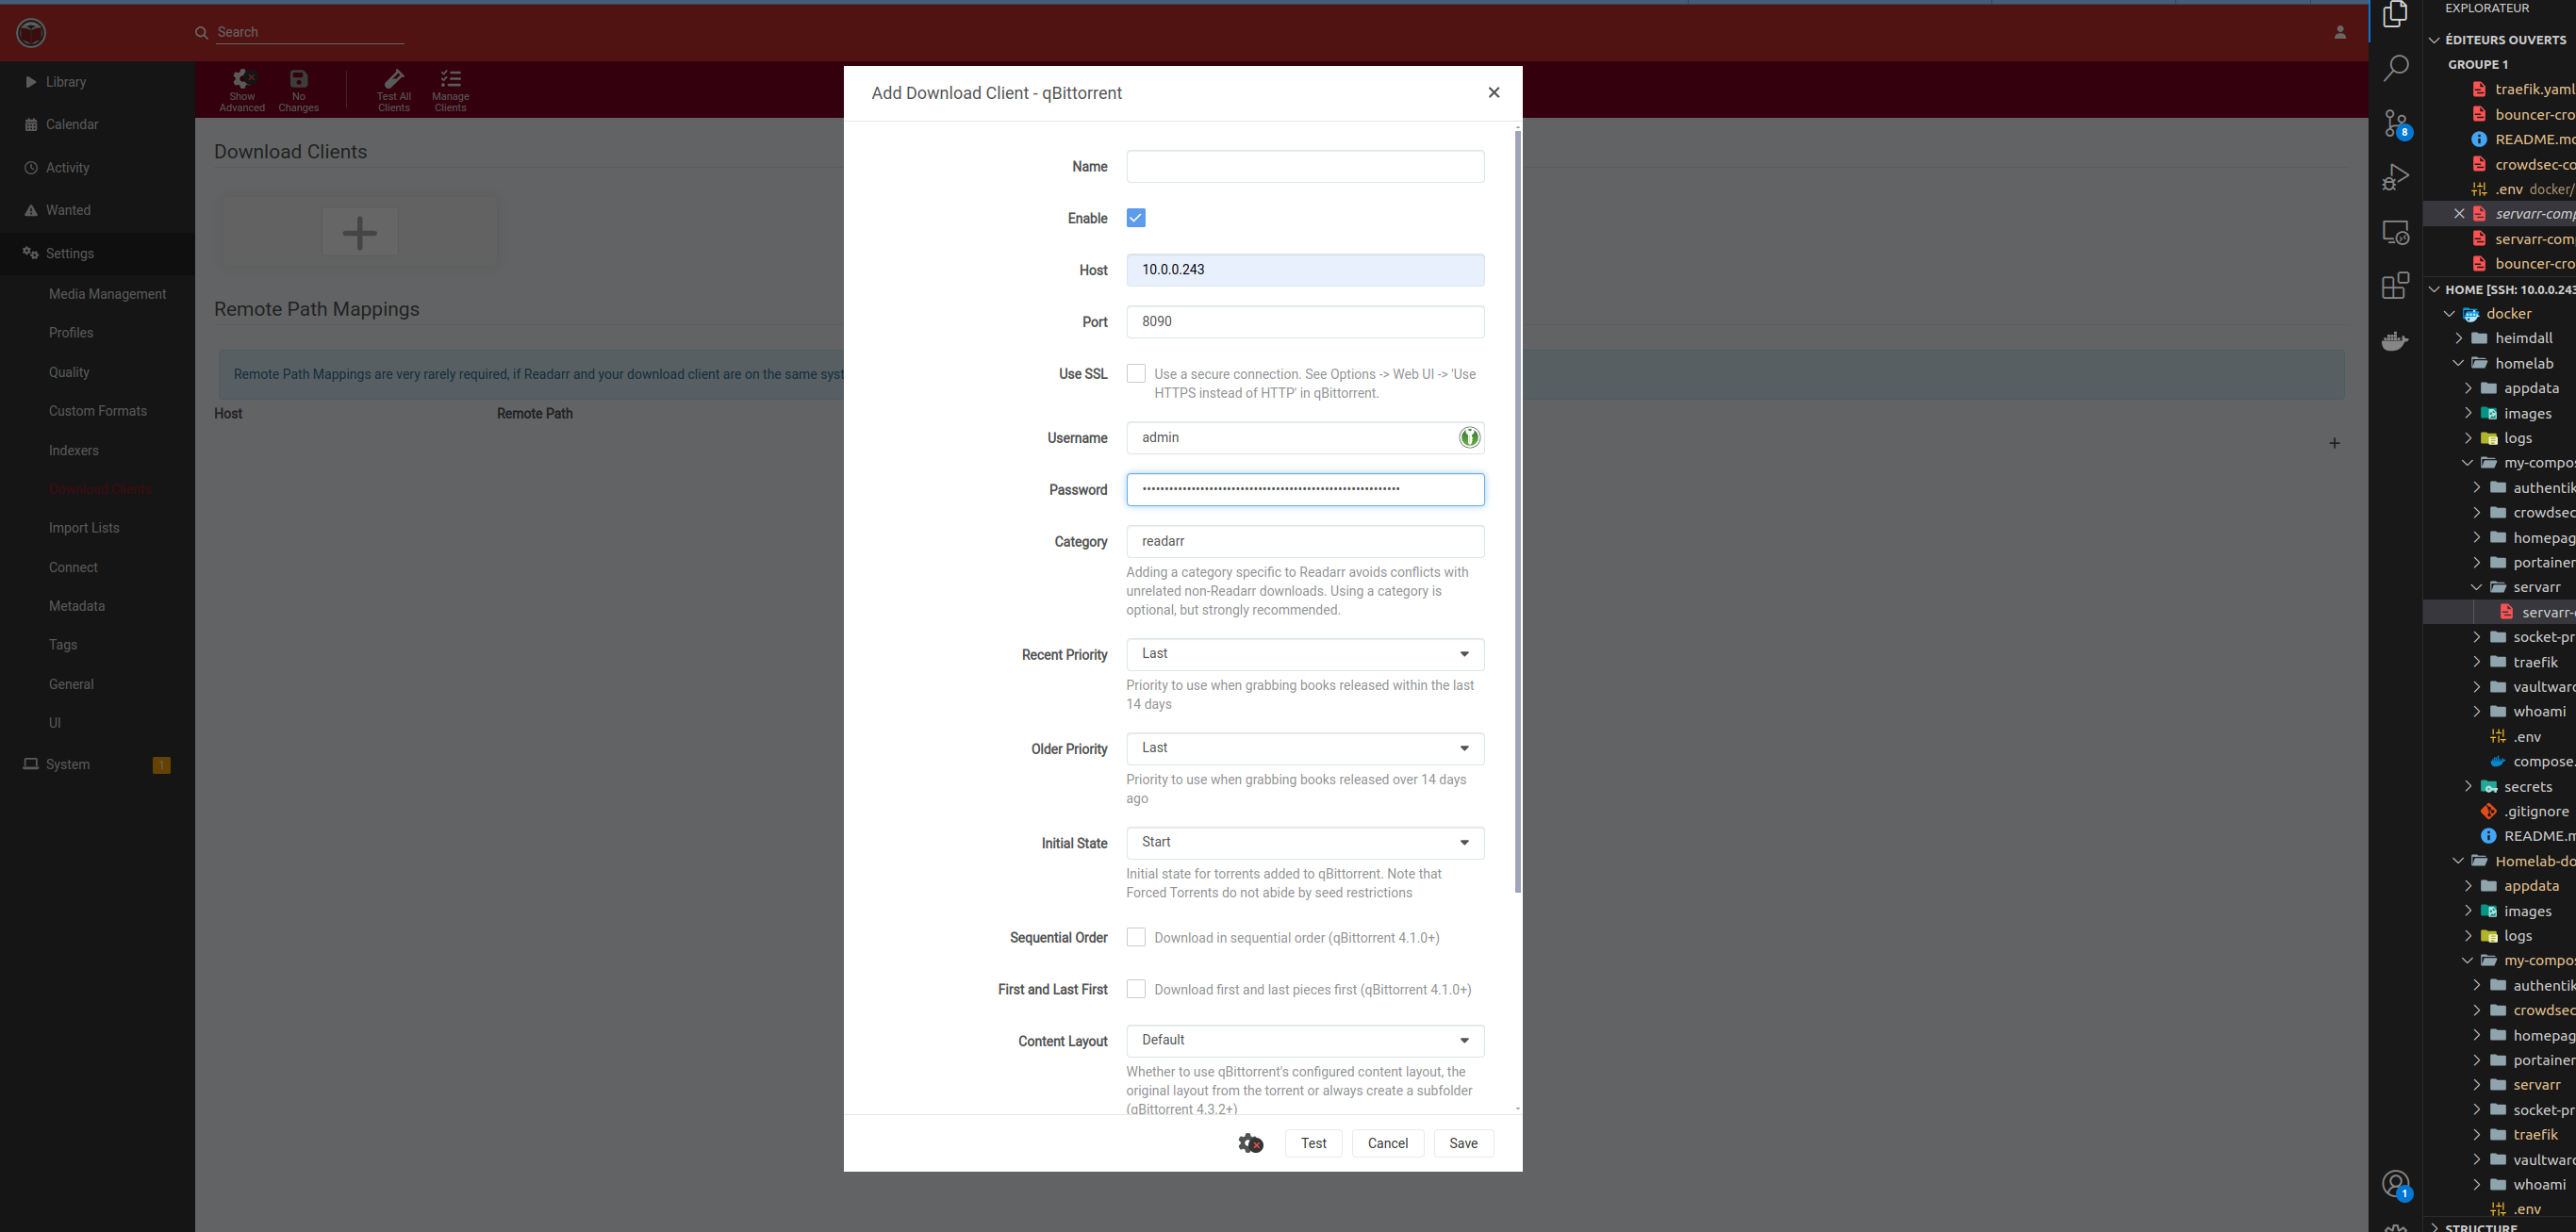Click the plus card to add download client

(x=360, y=232)
